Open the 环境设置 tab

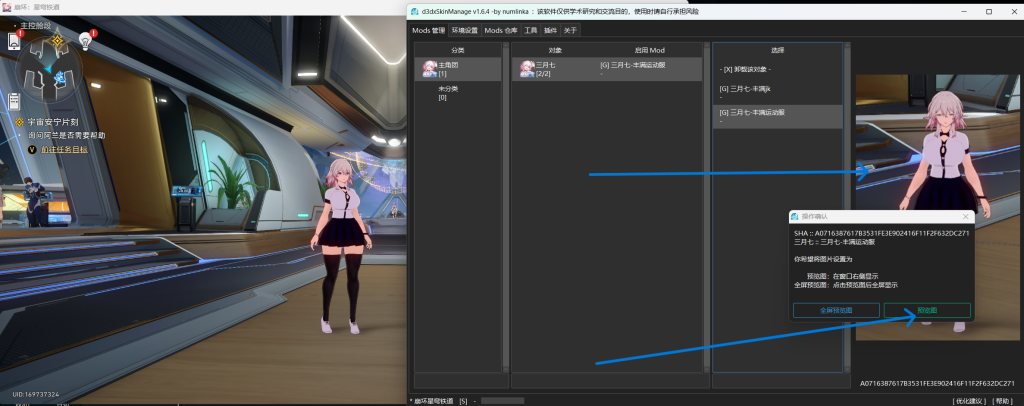(x=464, y=31)
